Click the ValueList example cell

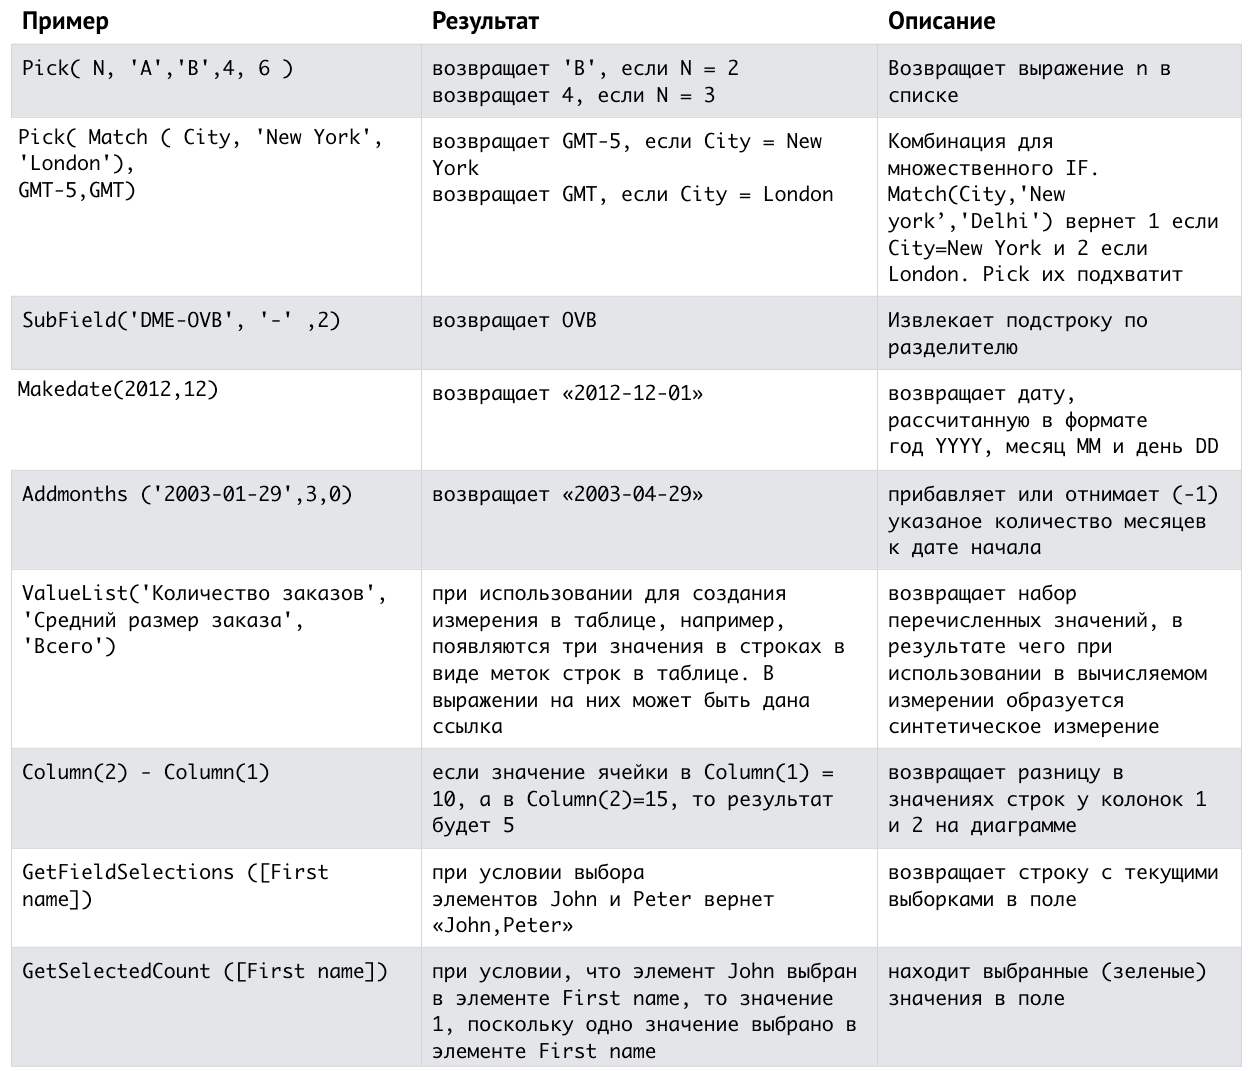204,620
